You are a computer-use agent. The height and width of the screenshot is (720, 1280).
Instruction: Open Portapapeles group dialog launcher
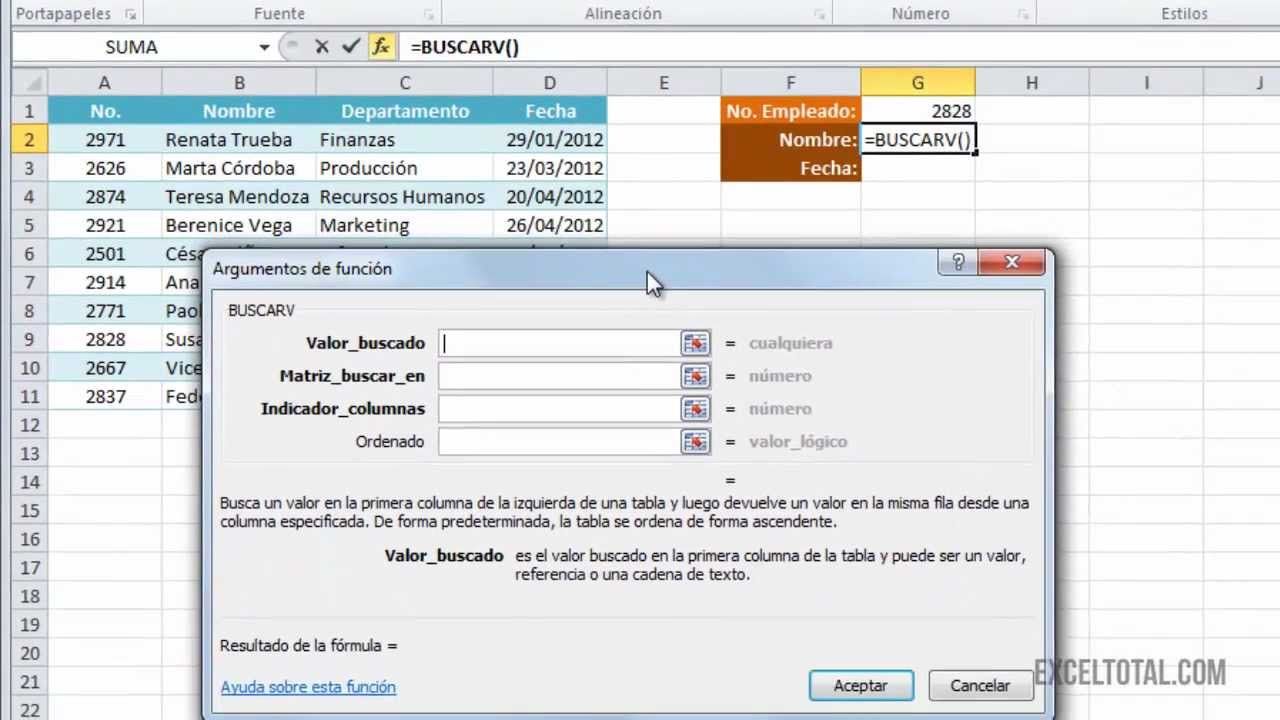(x=130, y=15)
